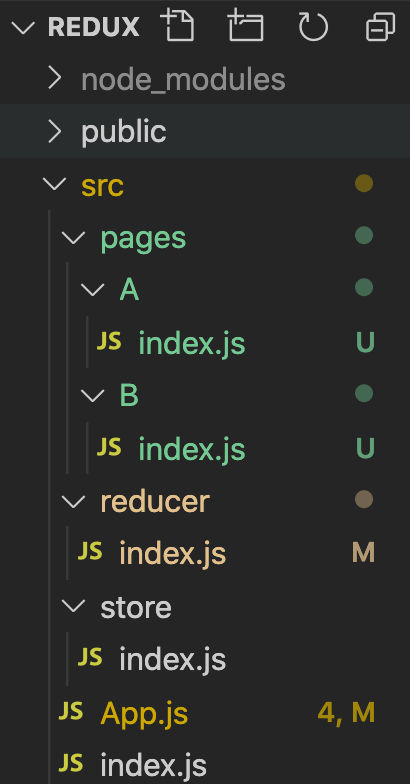Collapse all folders in explorer

coord(380,26)
